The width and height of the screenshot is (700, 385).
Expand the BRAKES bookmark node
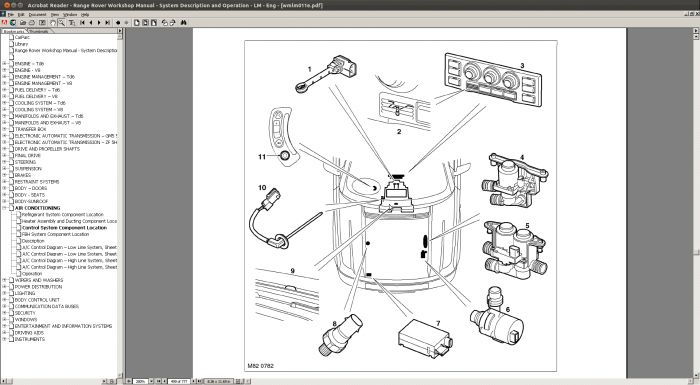[4, 175]
